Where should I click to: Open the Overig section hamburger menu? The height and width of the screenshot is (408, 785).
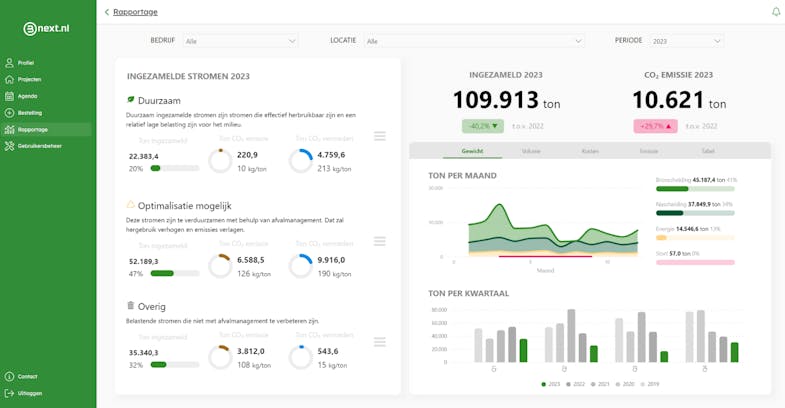coord(380,342)
